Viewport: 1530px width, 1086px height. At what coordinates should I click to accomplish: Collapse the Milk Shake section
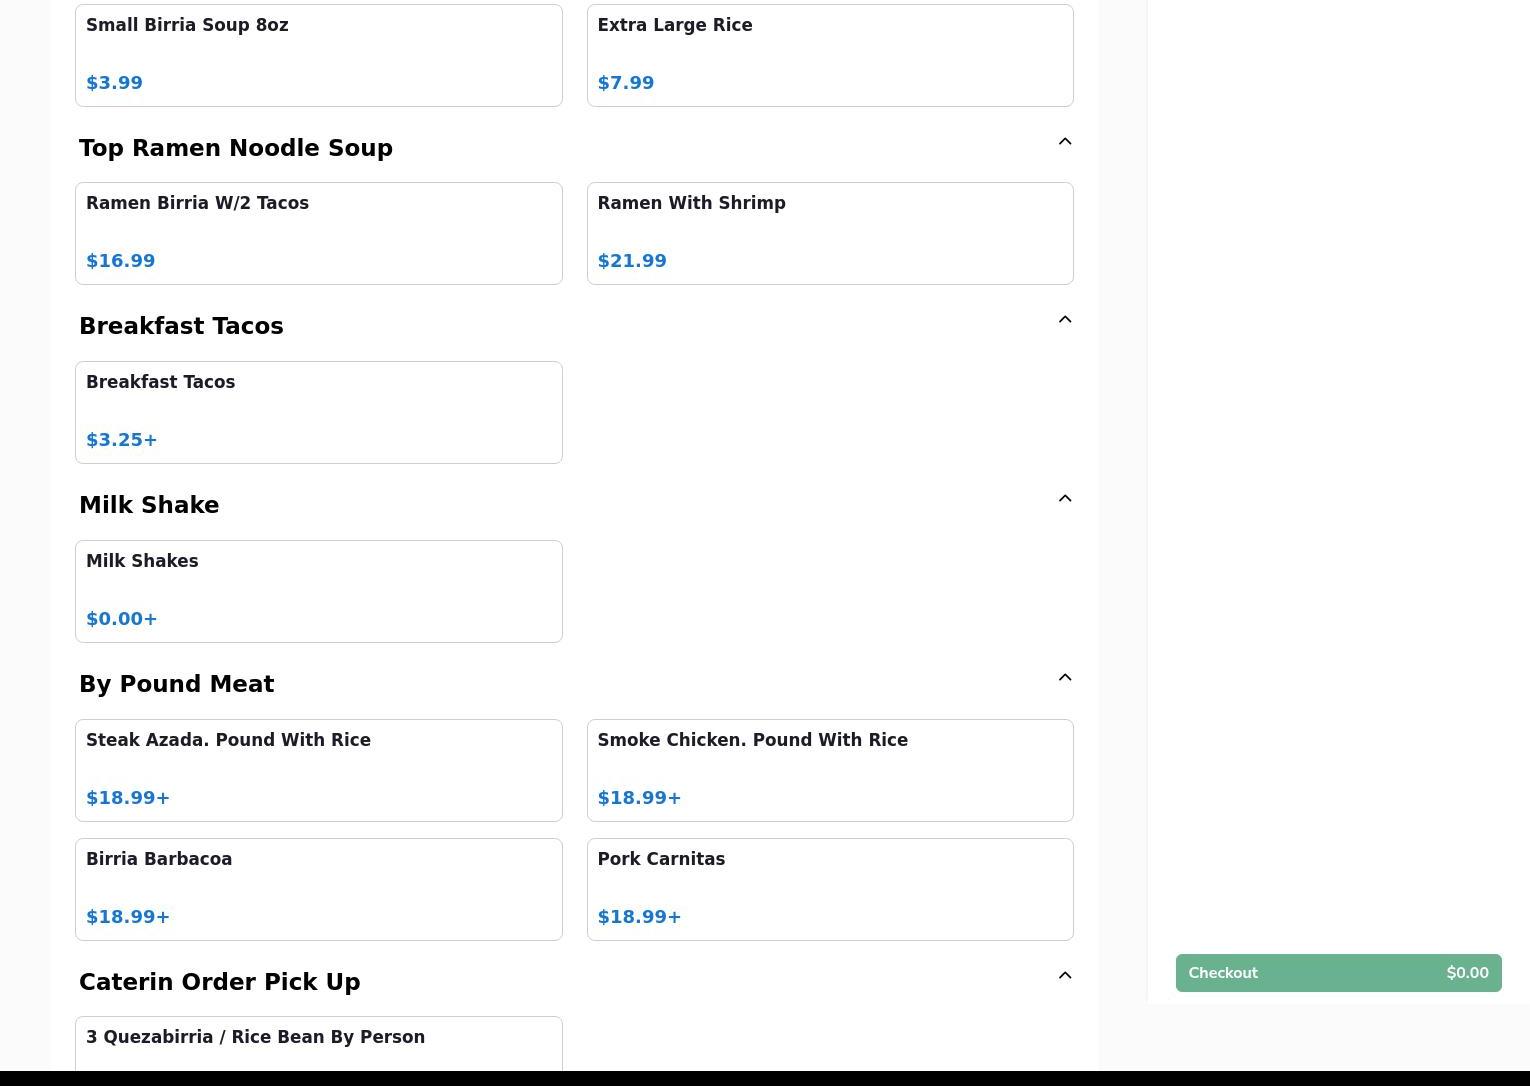(x=1064, y=499)
